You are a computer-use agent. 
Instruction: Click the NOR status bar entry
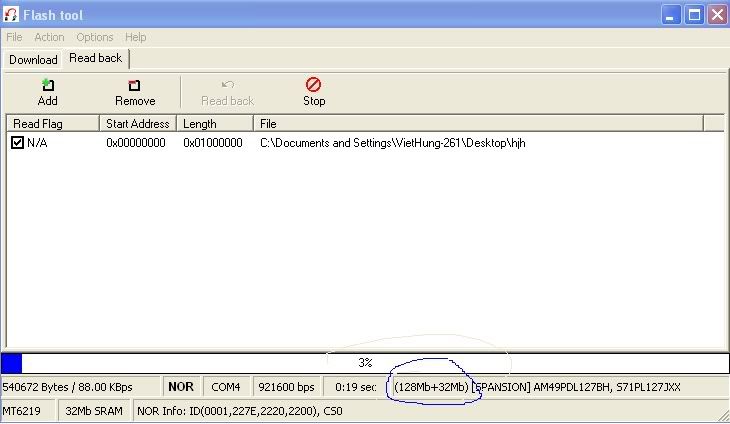point(181,387)
